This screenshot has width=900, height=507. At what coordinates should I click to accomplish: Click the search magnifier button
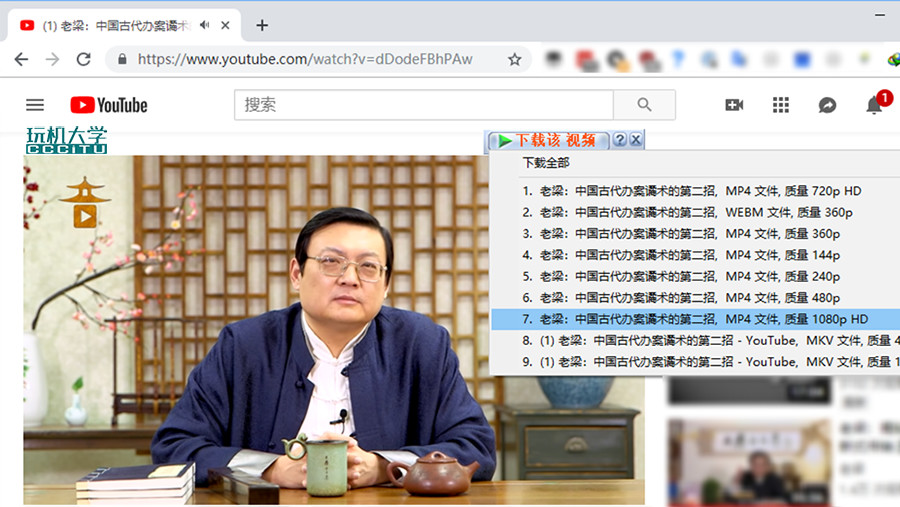click(x=644, y=105)
